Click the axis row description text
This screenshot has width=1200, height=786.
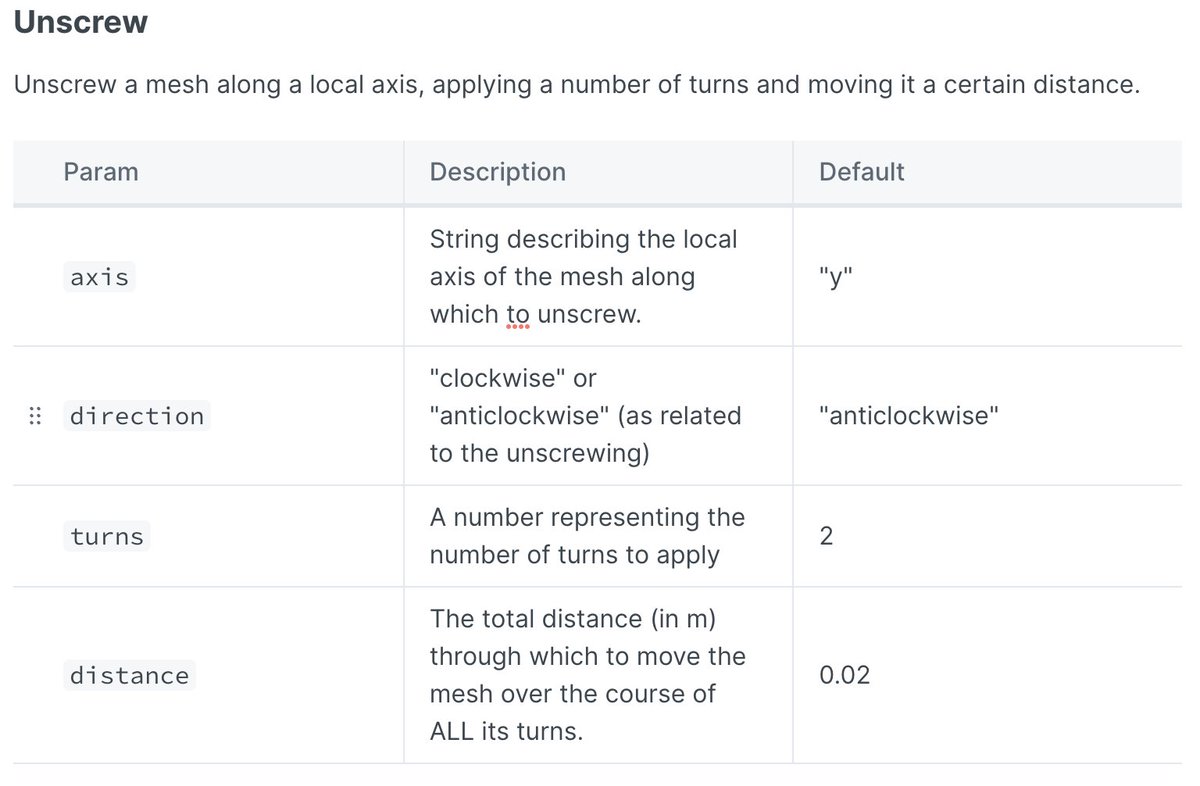click(583, 277)
